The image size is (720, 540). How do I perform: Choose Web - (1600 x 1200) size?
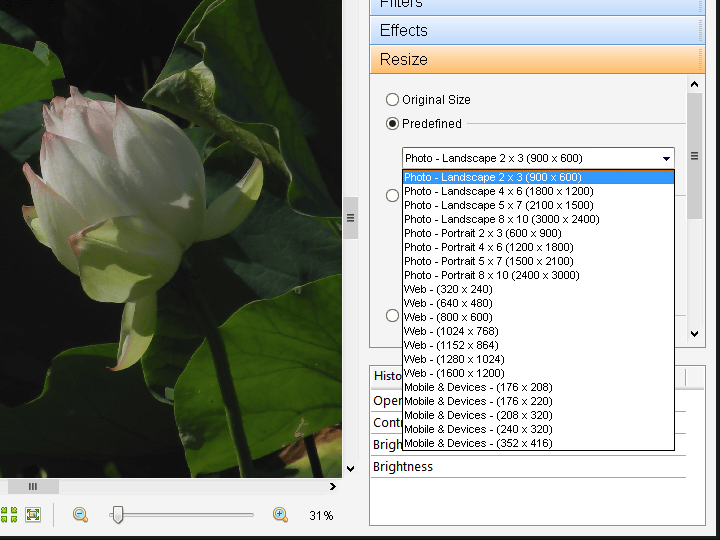click(454, 373)
